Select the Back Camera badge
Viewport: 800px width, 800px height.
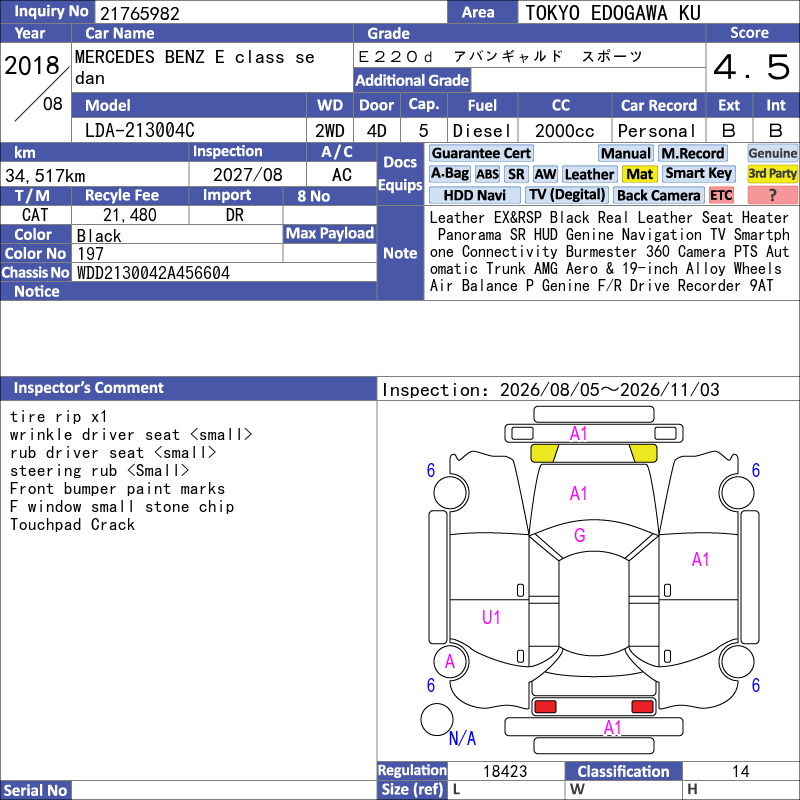coord(658,195)
